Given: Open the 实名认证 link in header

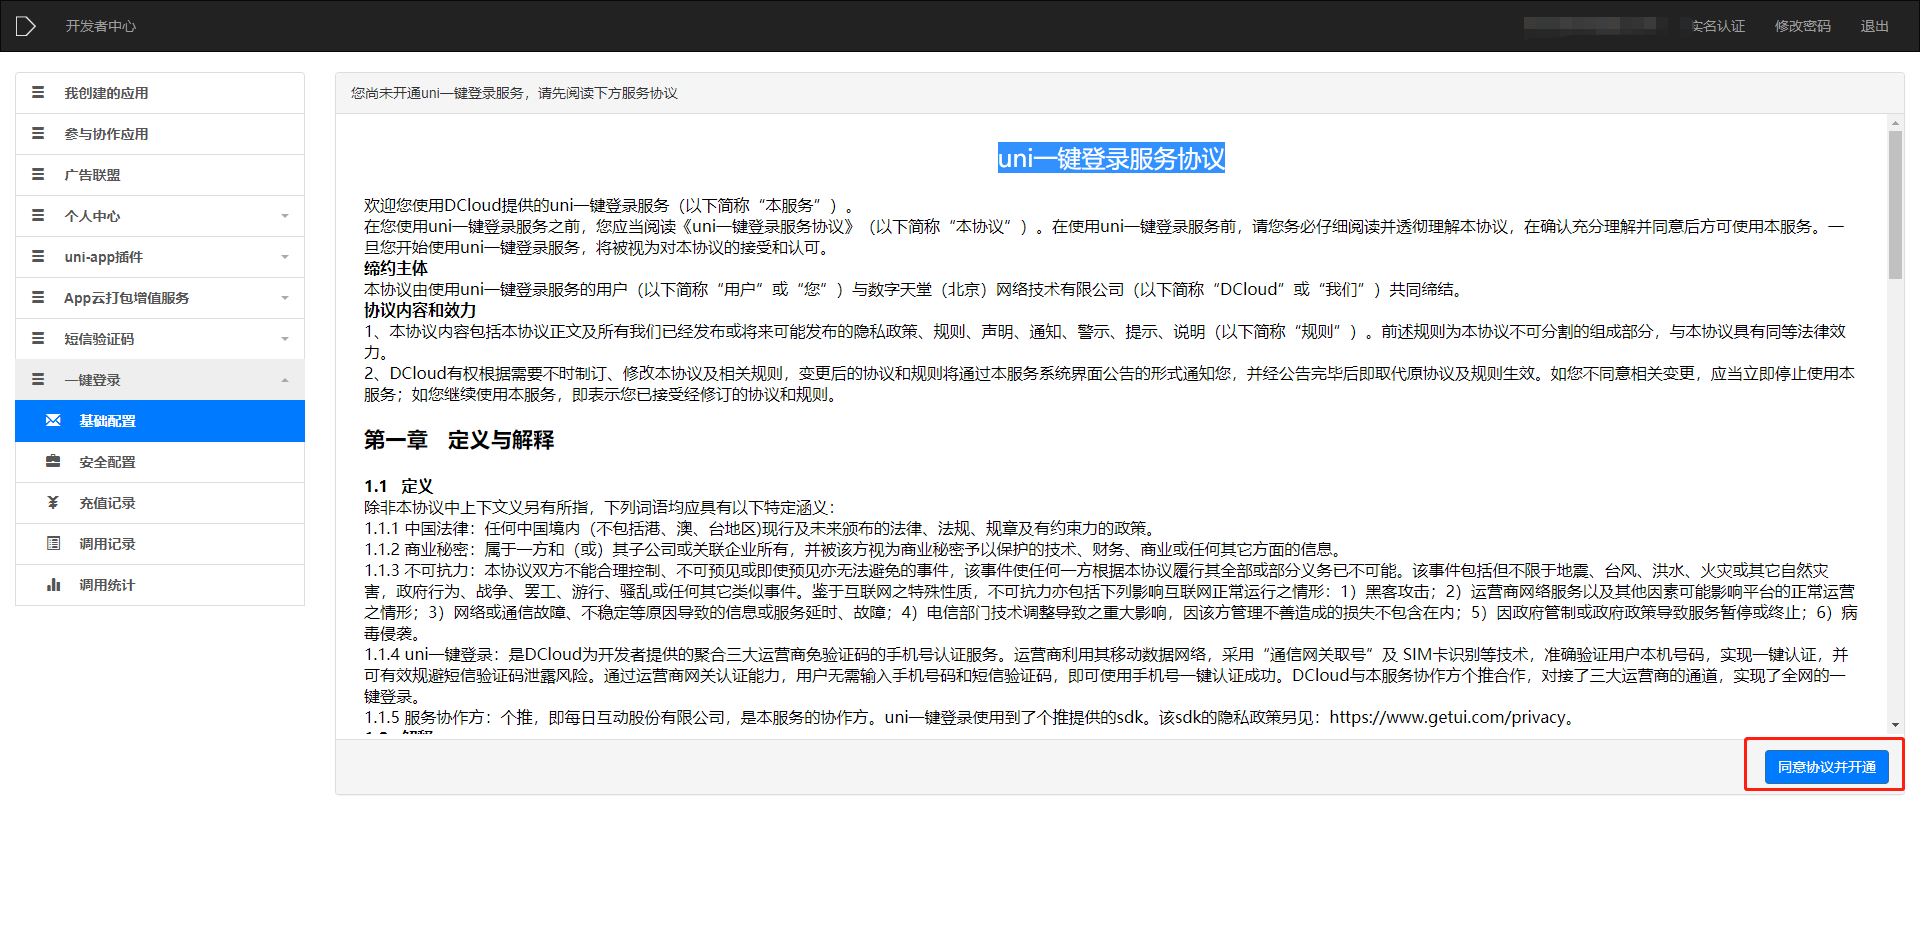Looking at the screenshot, I should point(1718,26).
